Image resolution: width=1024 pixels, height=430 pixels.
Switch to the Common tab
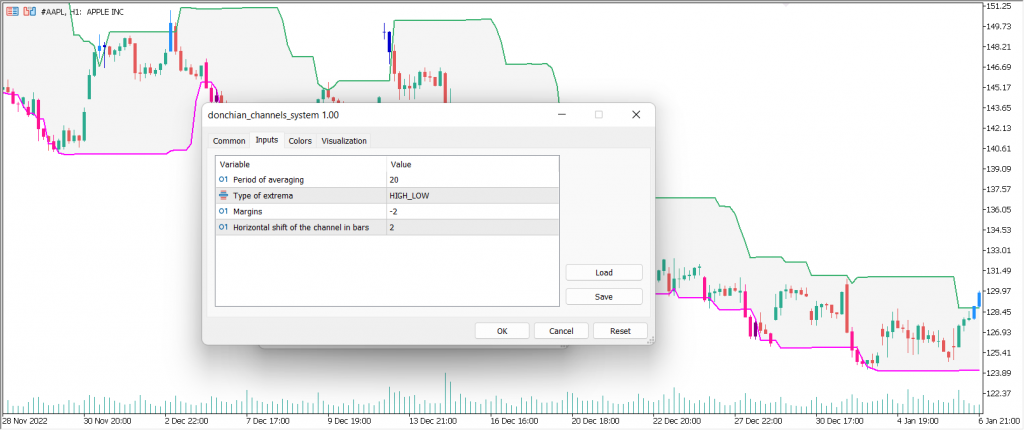[229, 141]
